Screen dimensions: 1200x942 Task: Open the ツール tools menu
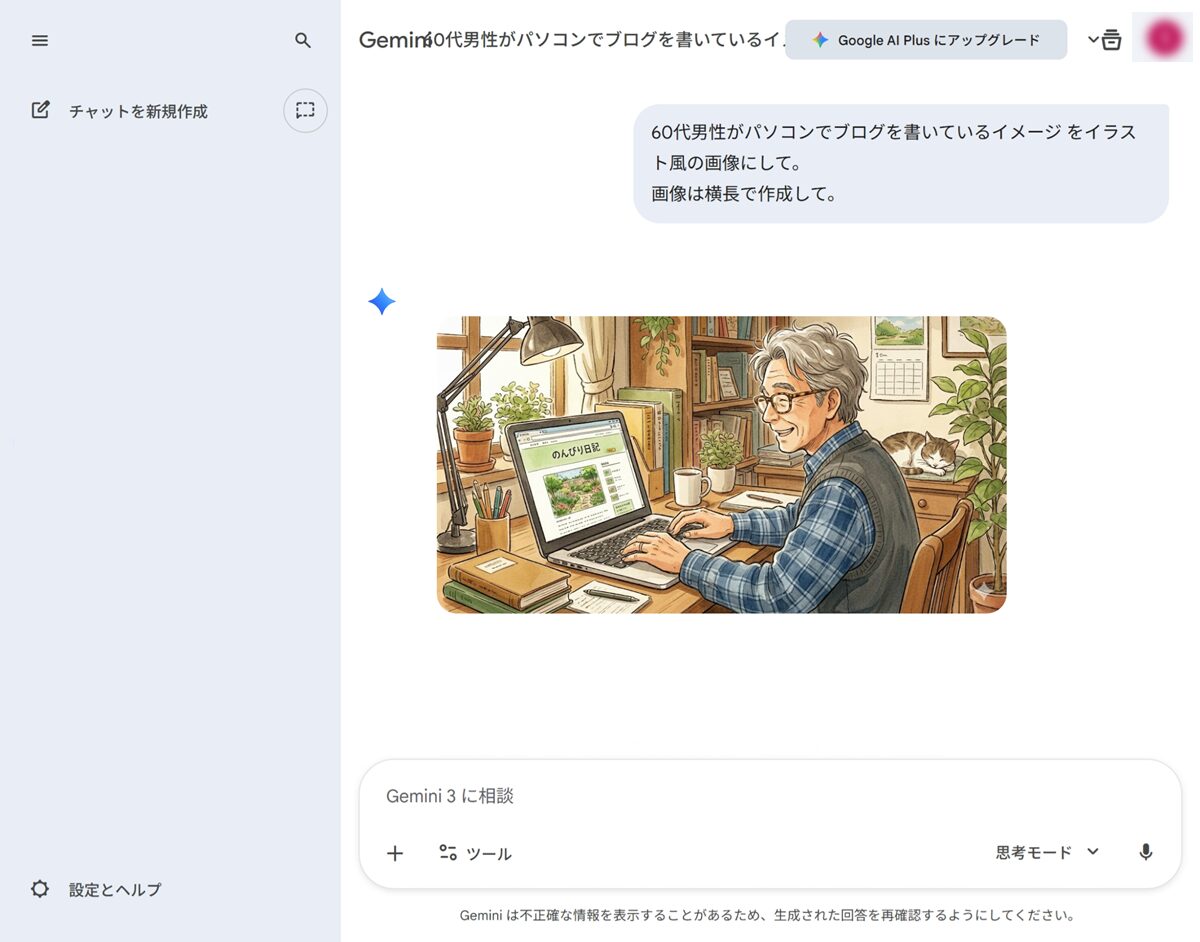475,853
